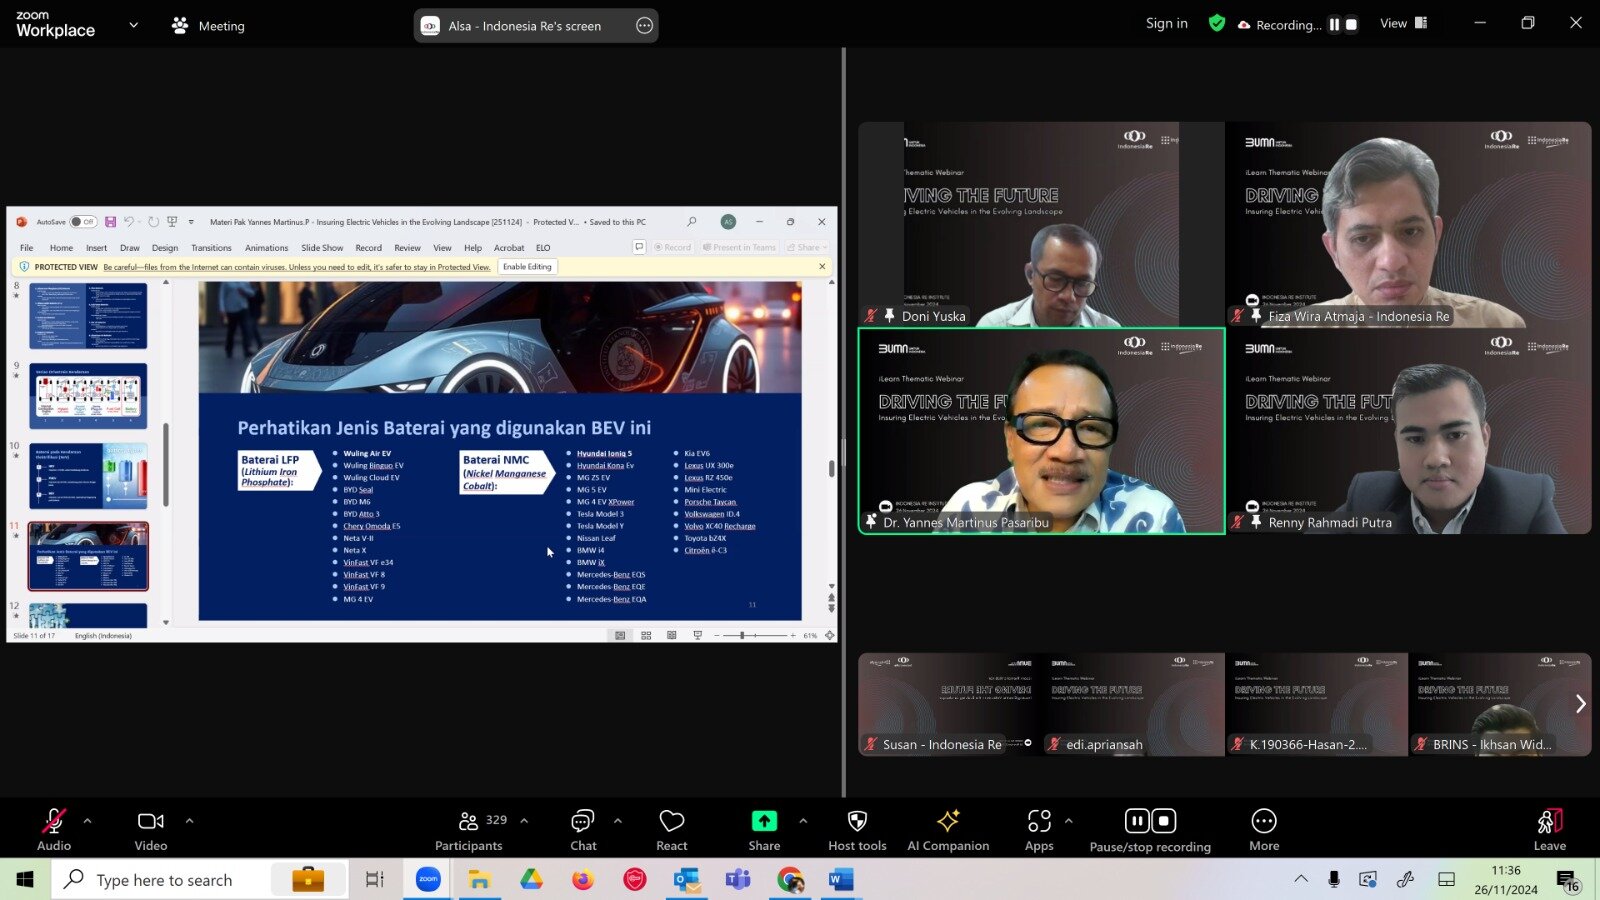Open the Slide Show ribbon tab

pos(322,248)
